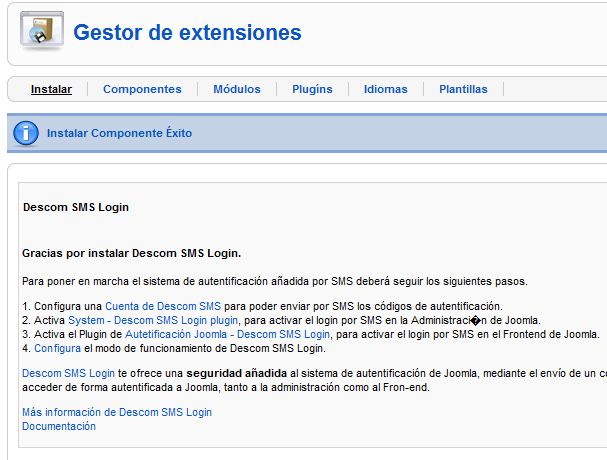Image resolution: width=607 pixels, height=460 pixels.
Task: Click the bold 'seguridad añadida' text
Action: [237, 373]
